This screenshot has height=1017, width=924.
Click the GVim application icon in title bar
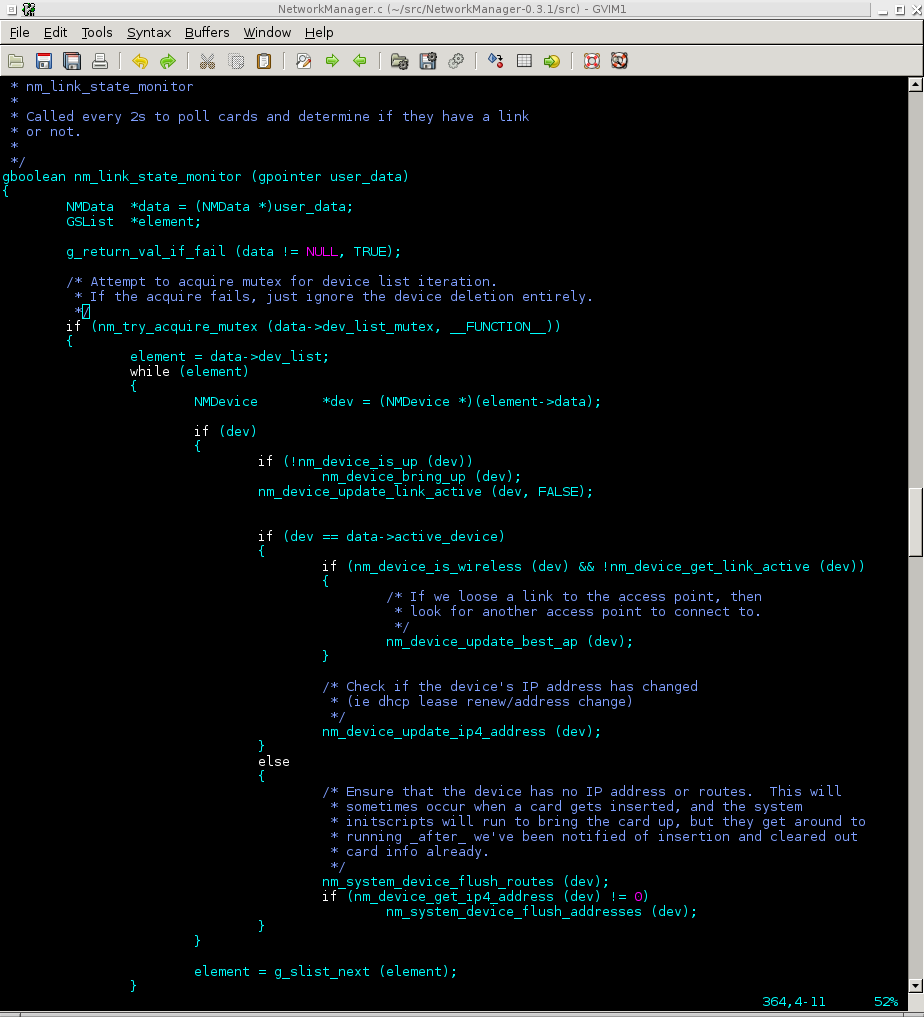(29, 9)
